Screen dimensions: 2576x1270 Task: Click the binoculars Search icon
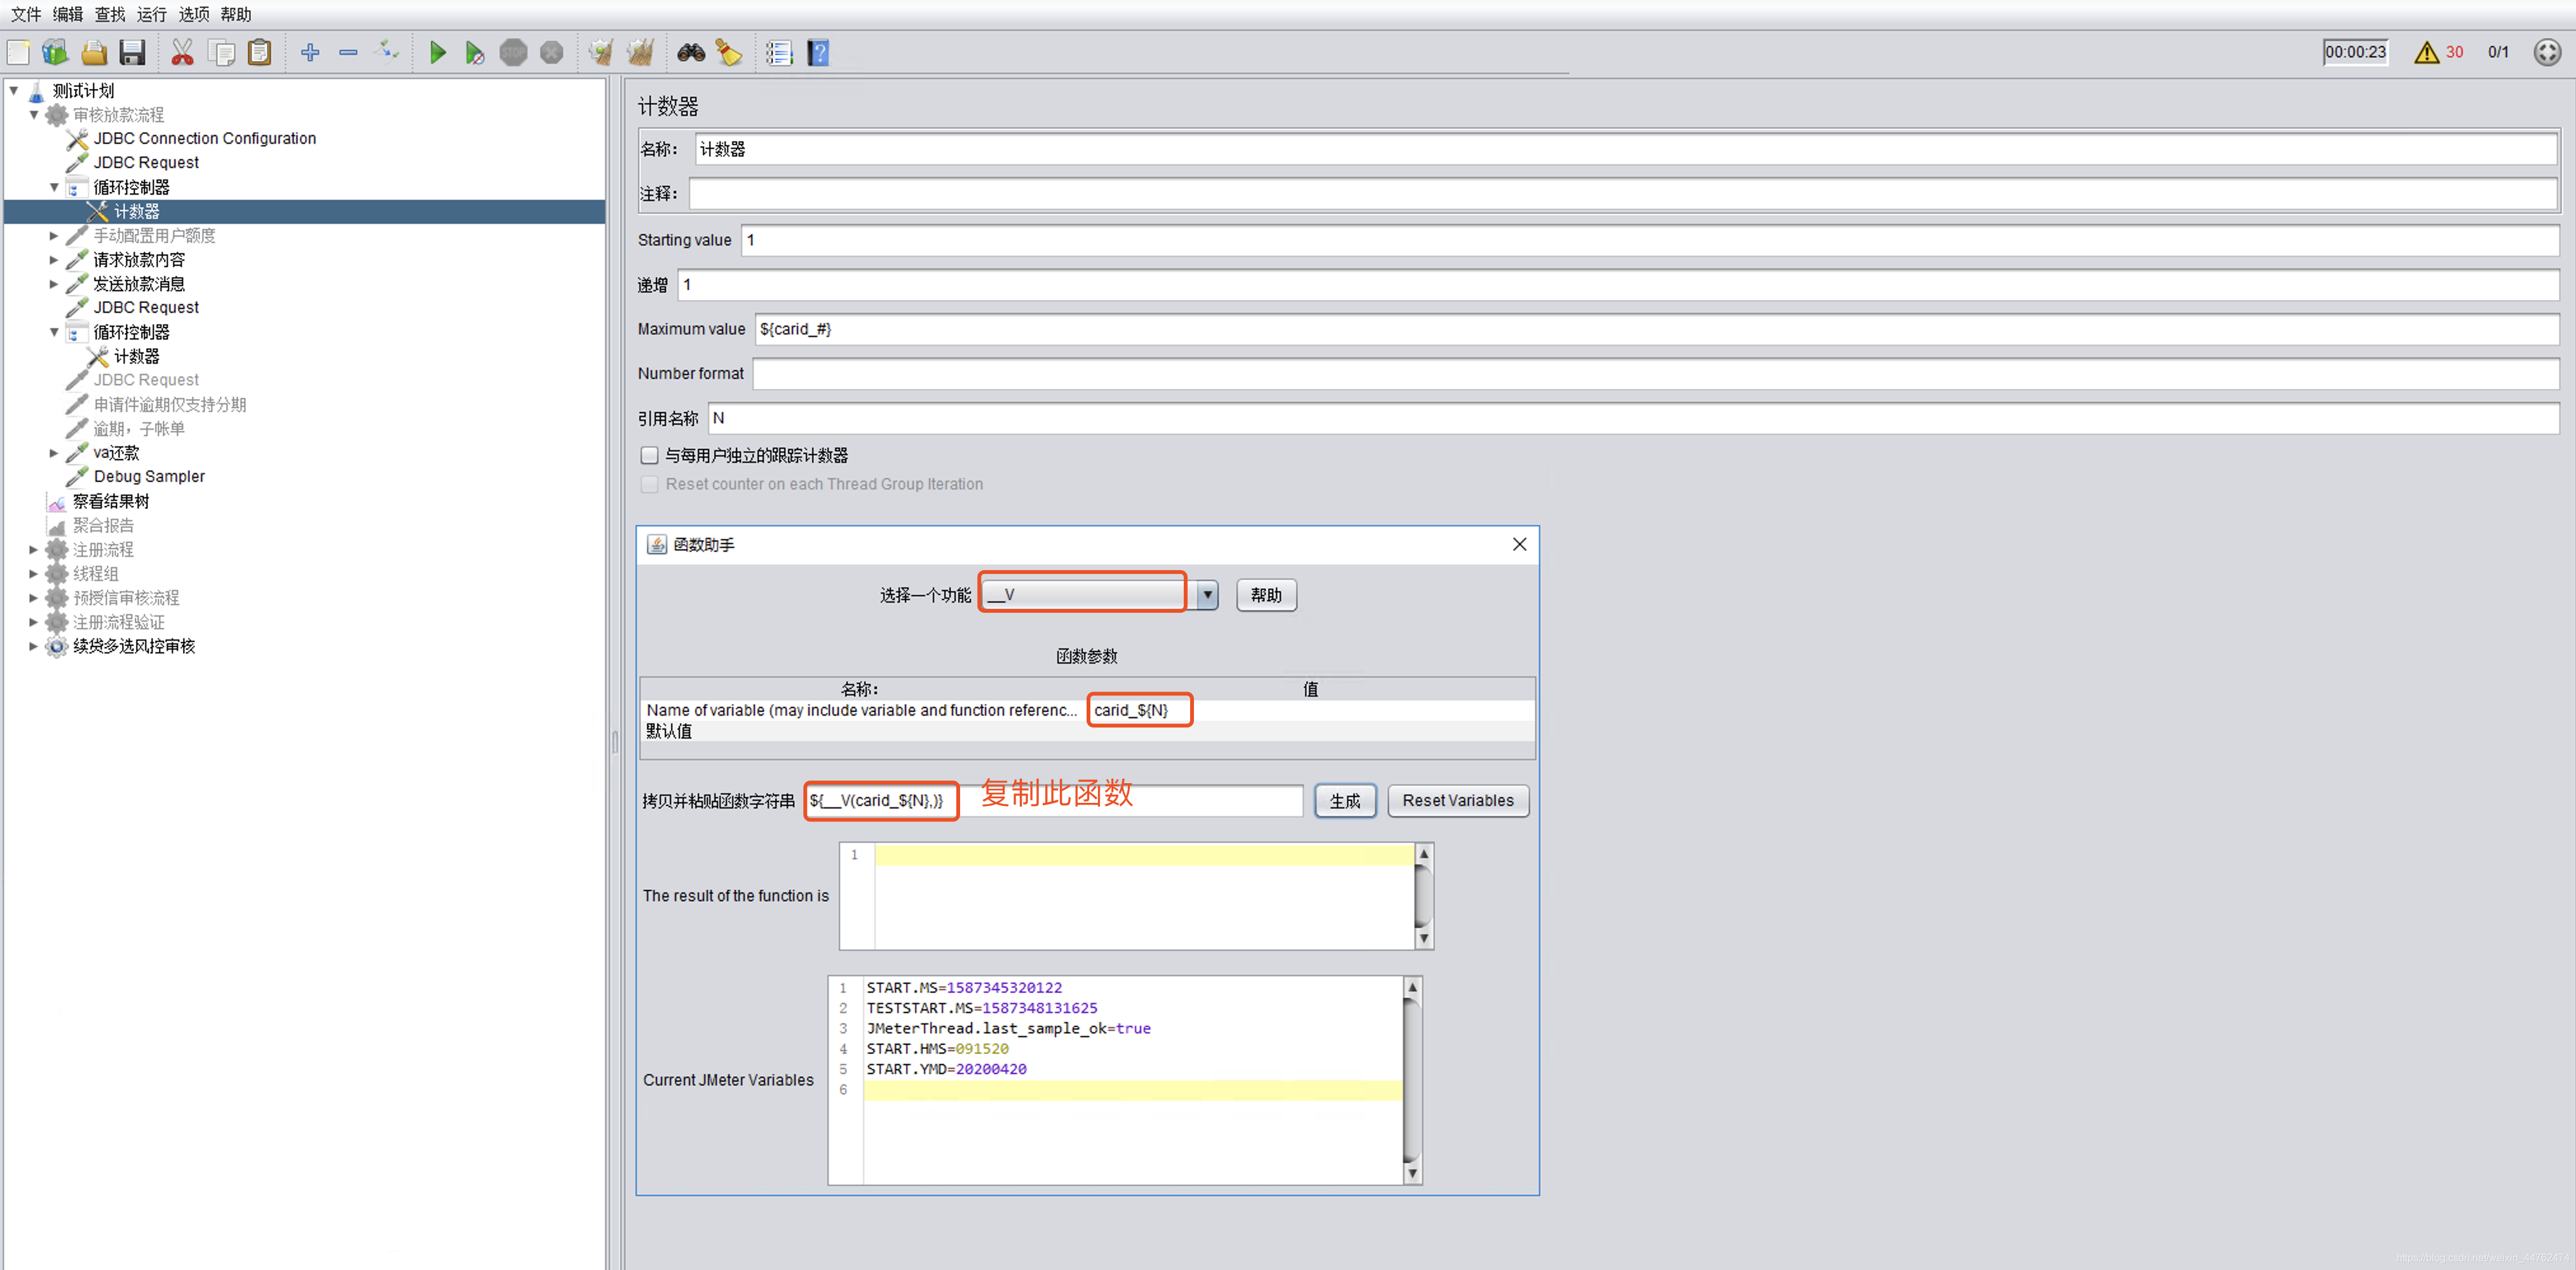click(x=690, y=52)
